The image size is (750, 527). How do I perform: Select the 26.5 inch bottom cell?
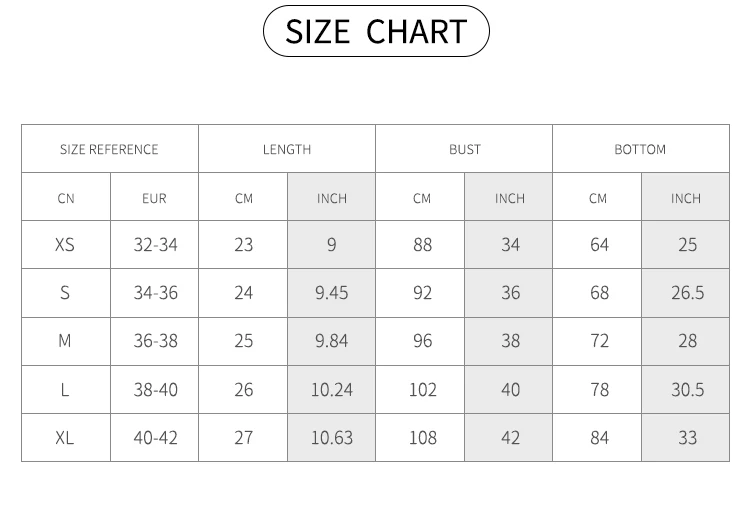[686, 293]
